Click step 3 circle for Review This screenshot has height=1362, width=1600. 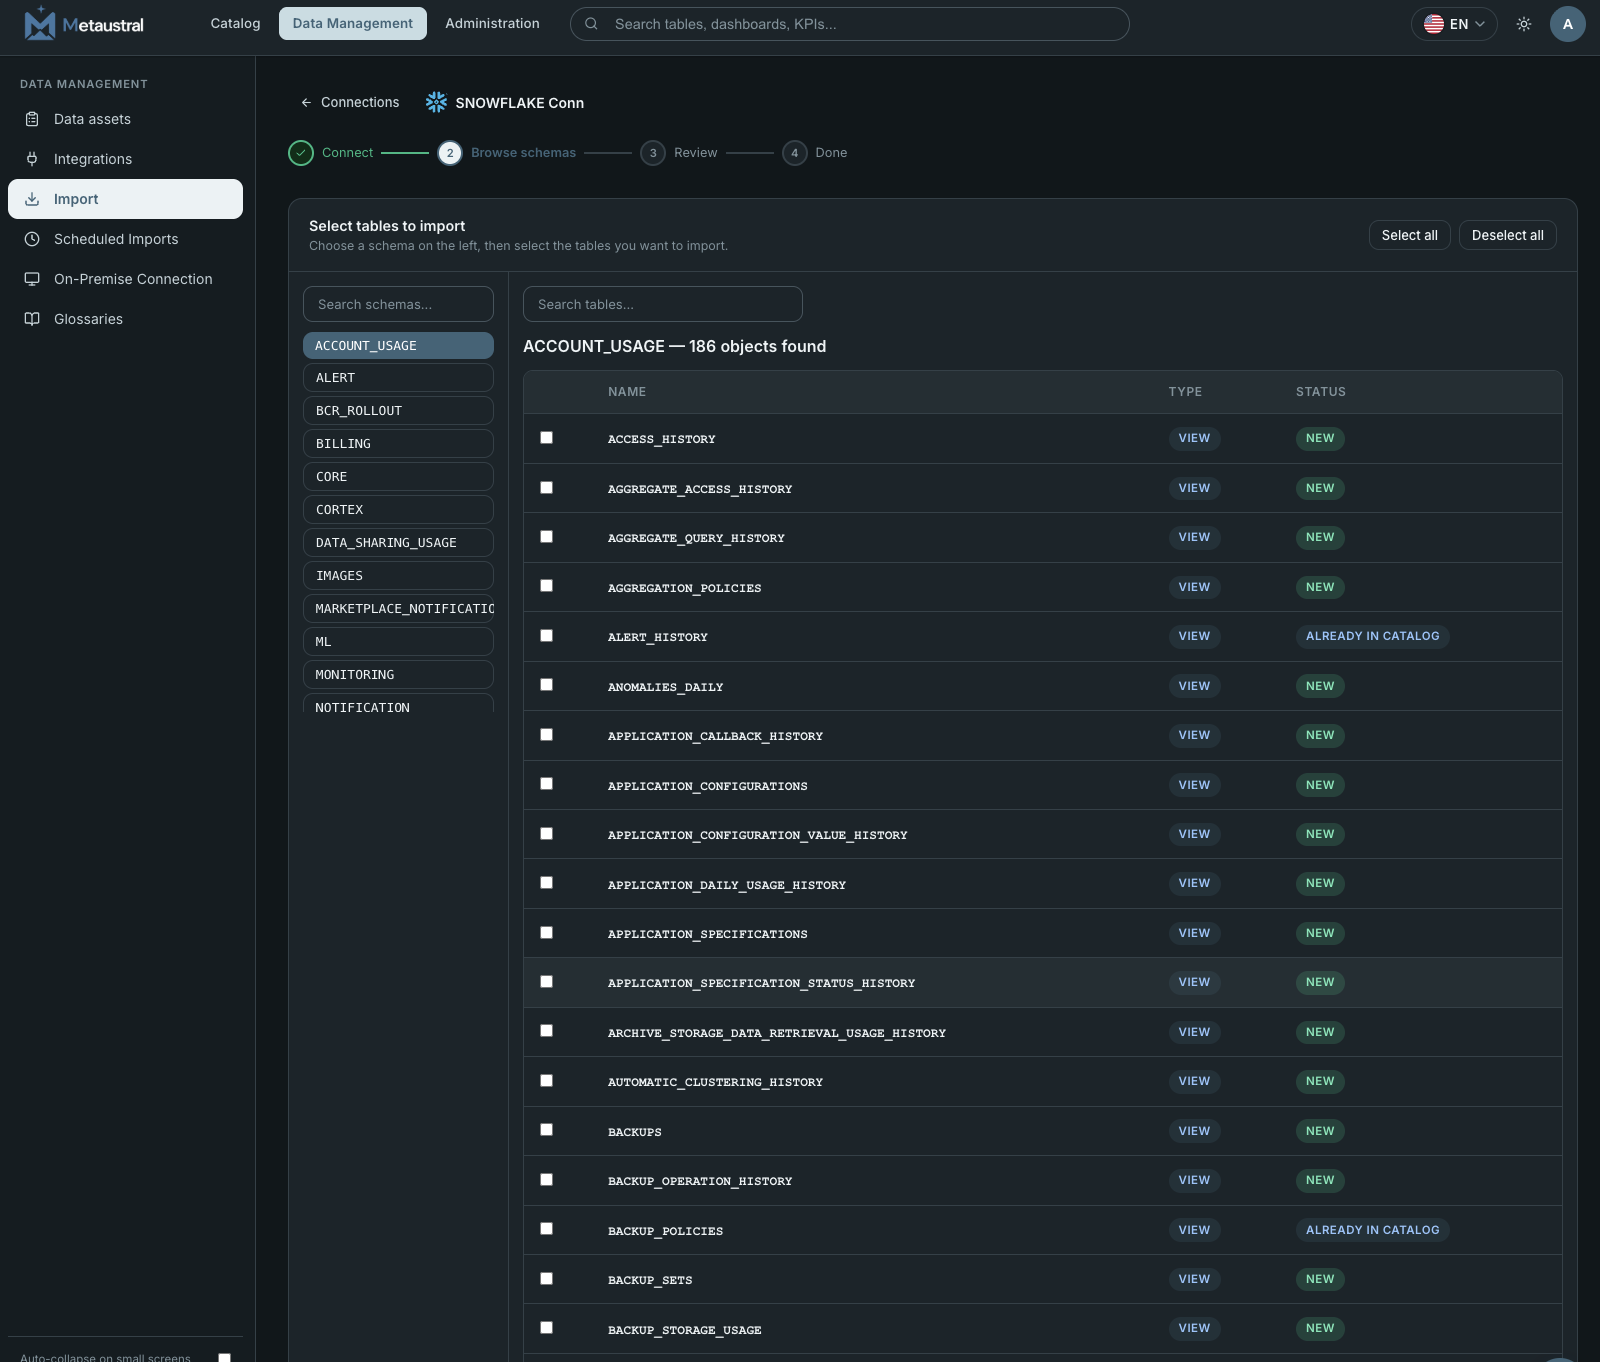click(x=653, y=153)
